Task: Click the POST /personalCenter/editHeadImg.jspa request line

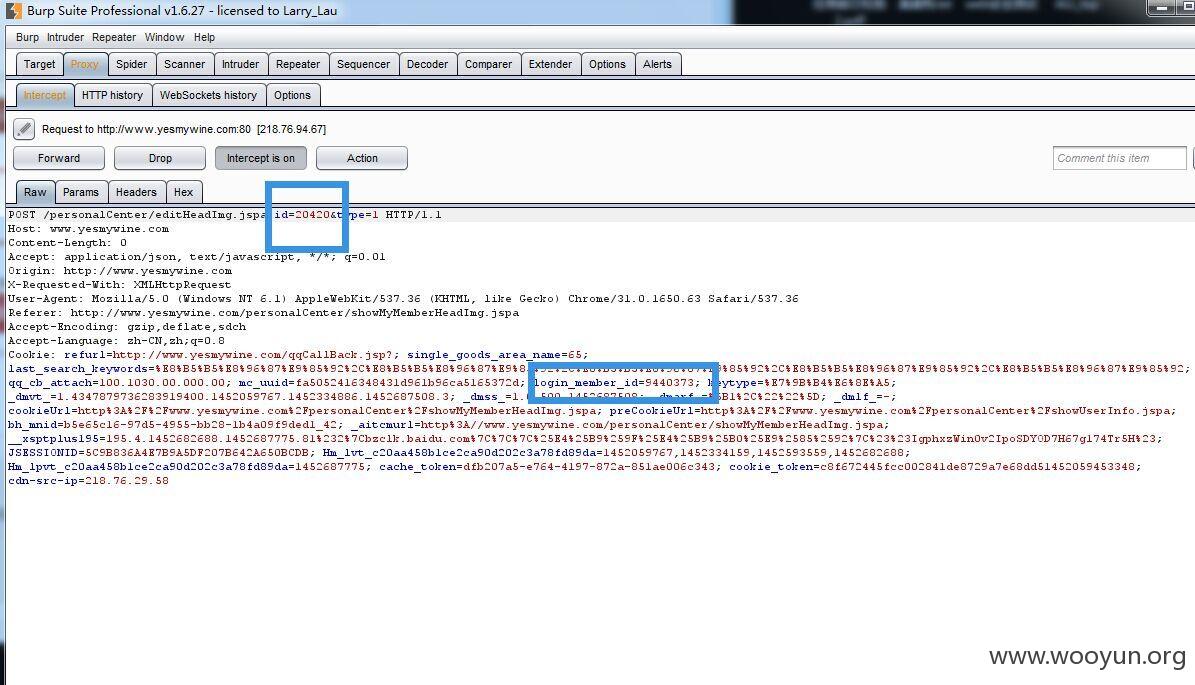Action: pyautogui.click(x=225, y=215)
